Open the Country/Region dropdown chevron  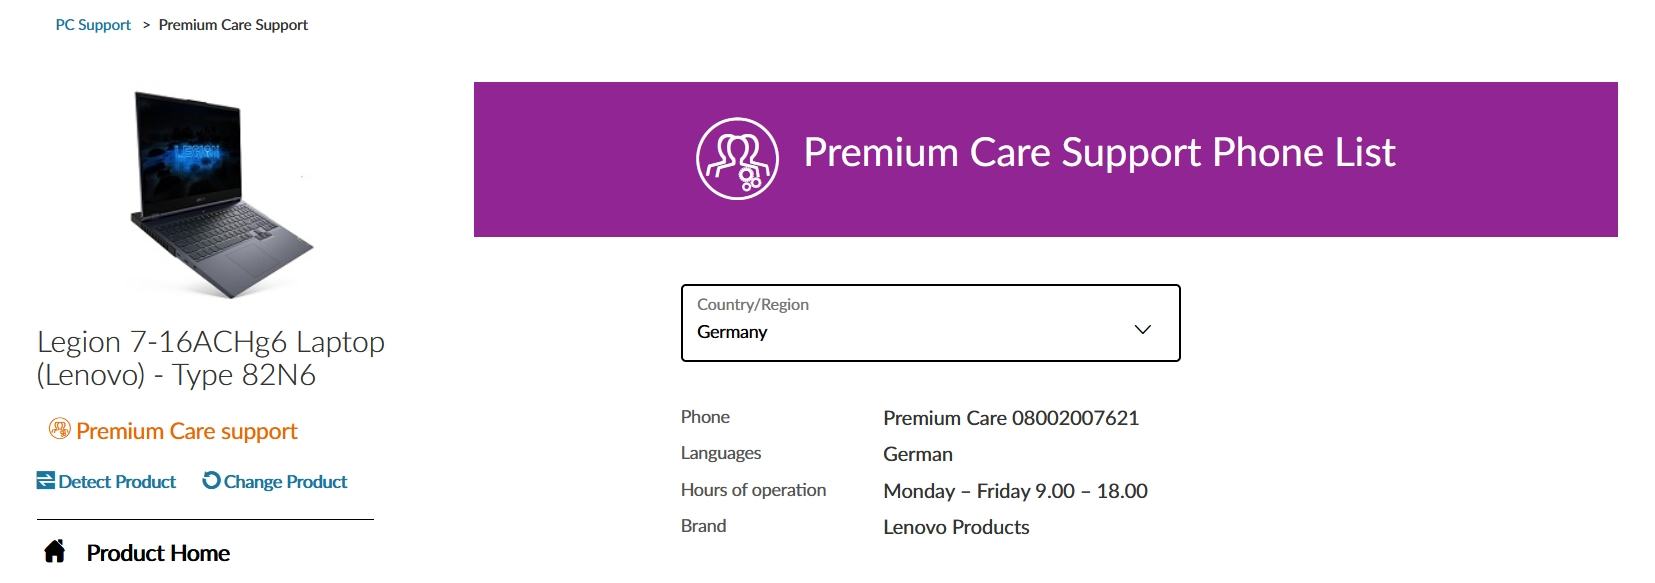(x=1142, y=330)
